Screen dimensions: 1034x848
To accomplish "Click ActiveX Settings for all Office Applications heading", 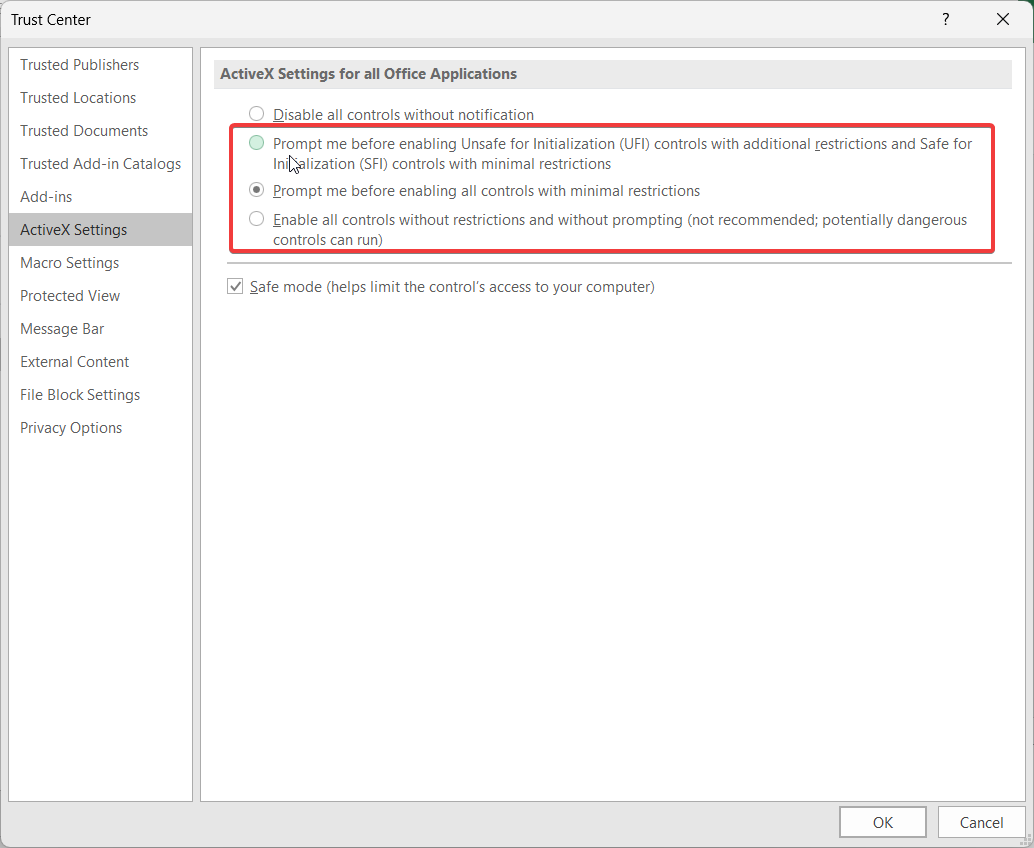I will point(369,74).
